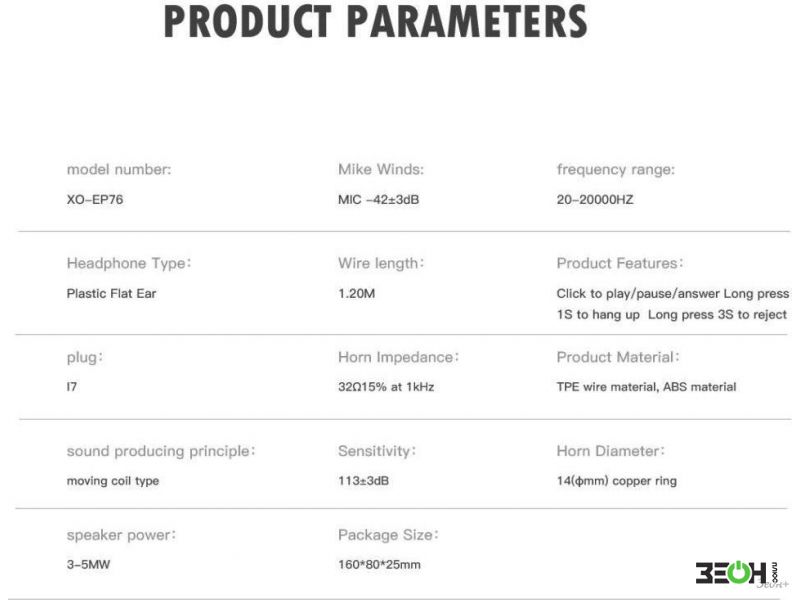Select the Horn Impedance value text
The height and width of the screenshot is (600, 800).
pos(386,387)
